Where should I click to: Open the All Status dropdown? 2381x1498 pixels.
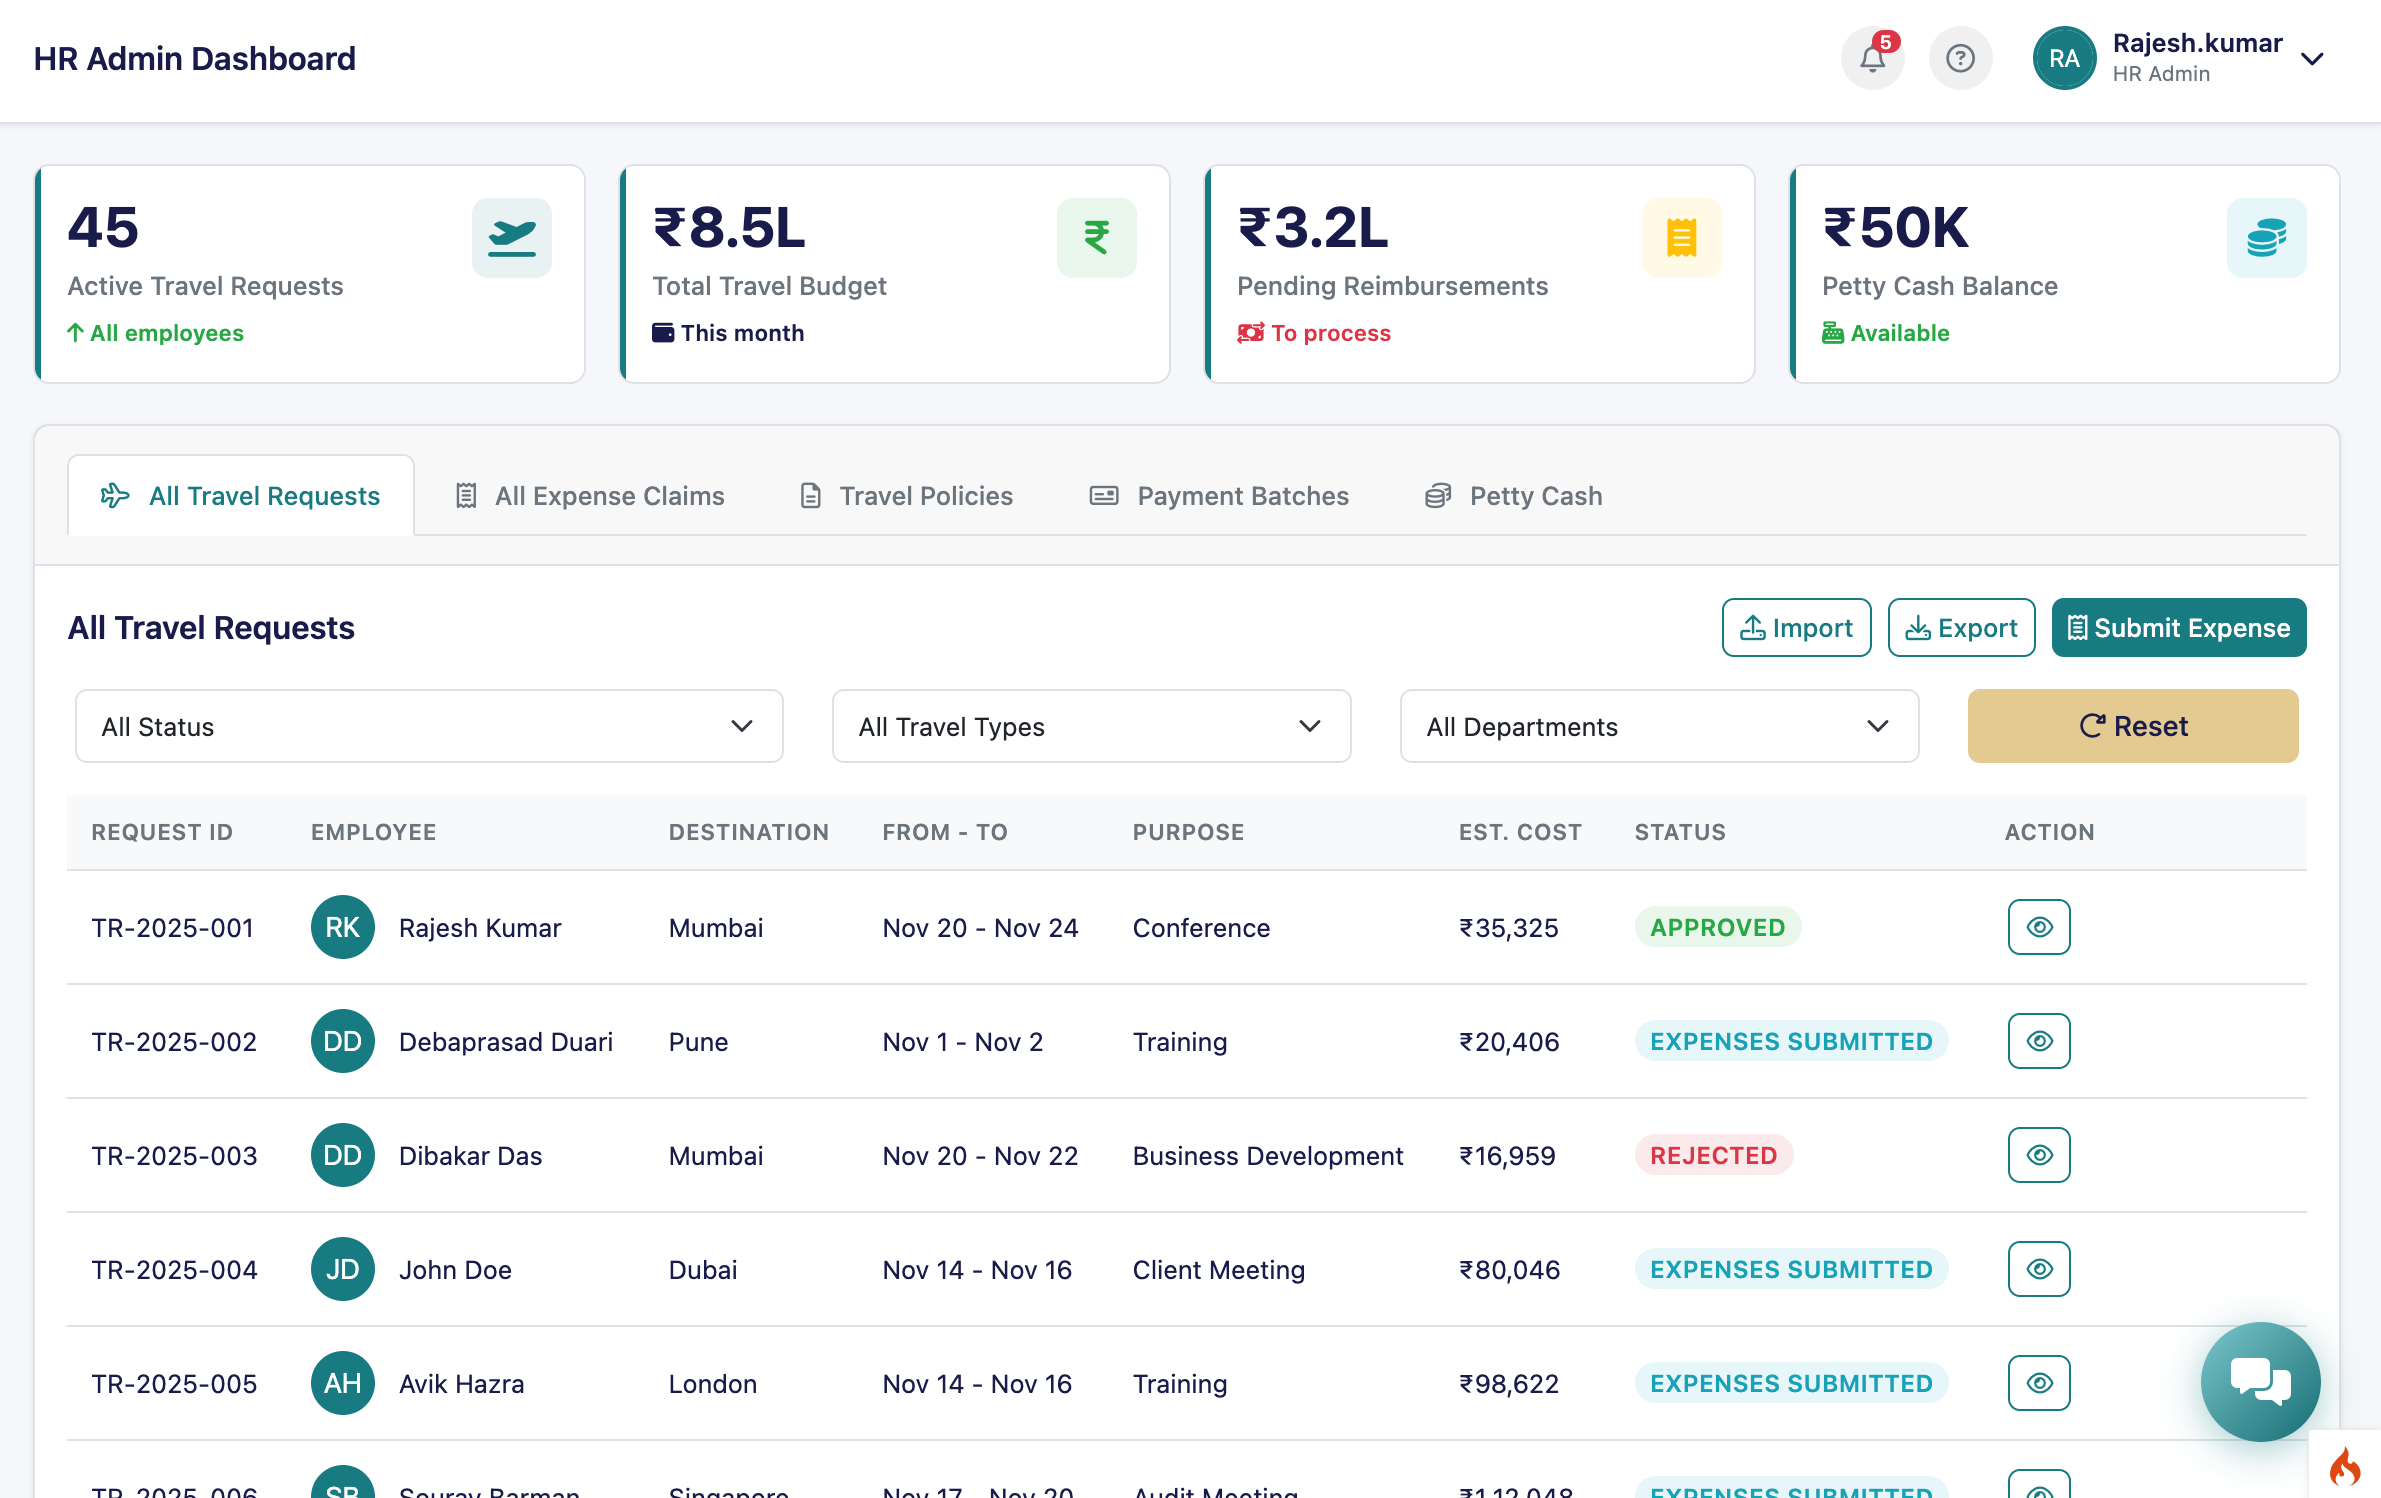click(428, 726)
